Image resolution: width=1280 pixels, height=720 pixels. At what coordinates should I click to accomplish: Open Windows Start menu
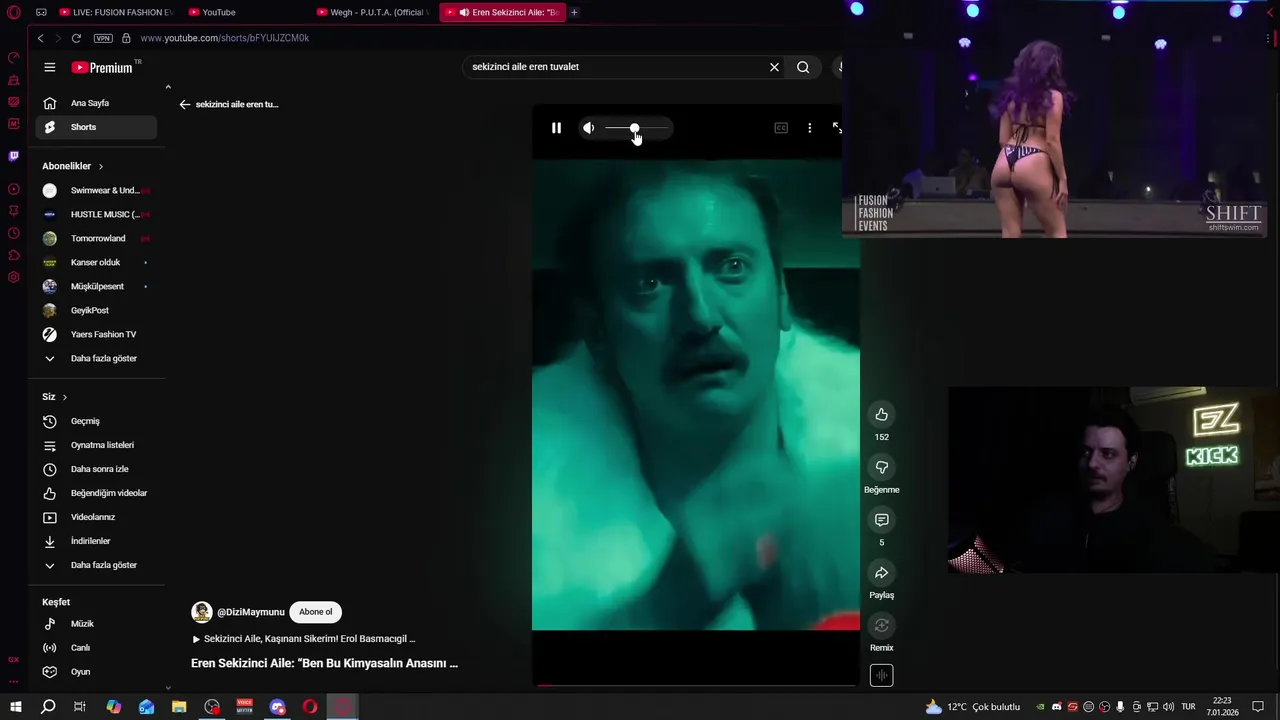click(16, 707)
